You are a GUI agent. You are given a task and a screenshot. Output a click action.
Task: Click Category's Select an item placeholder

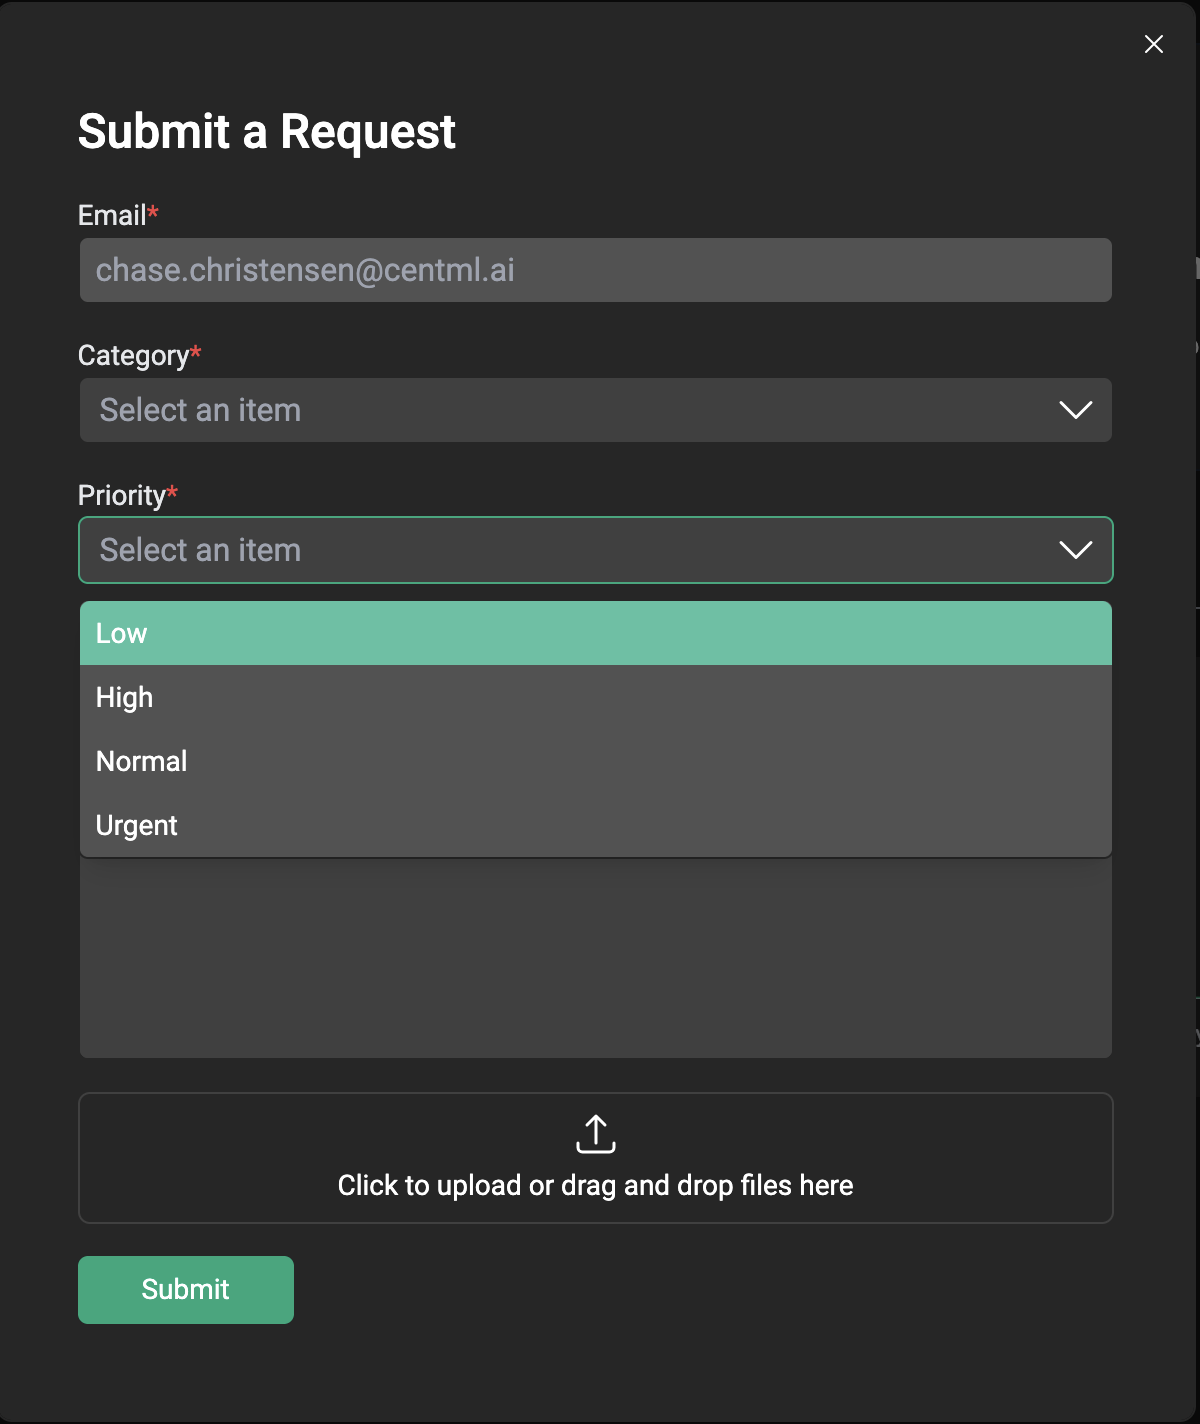pos(200,410)
